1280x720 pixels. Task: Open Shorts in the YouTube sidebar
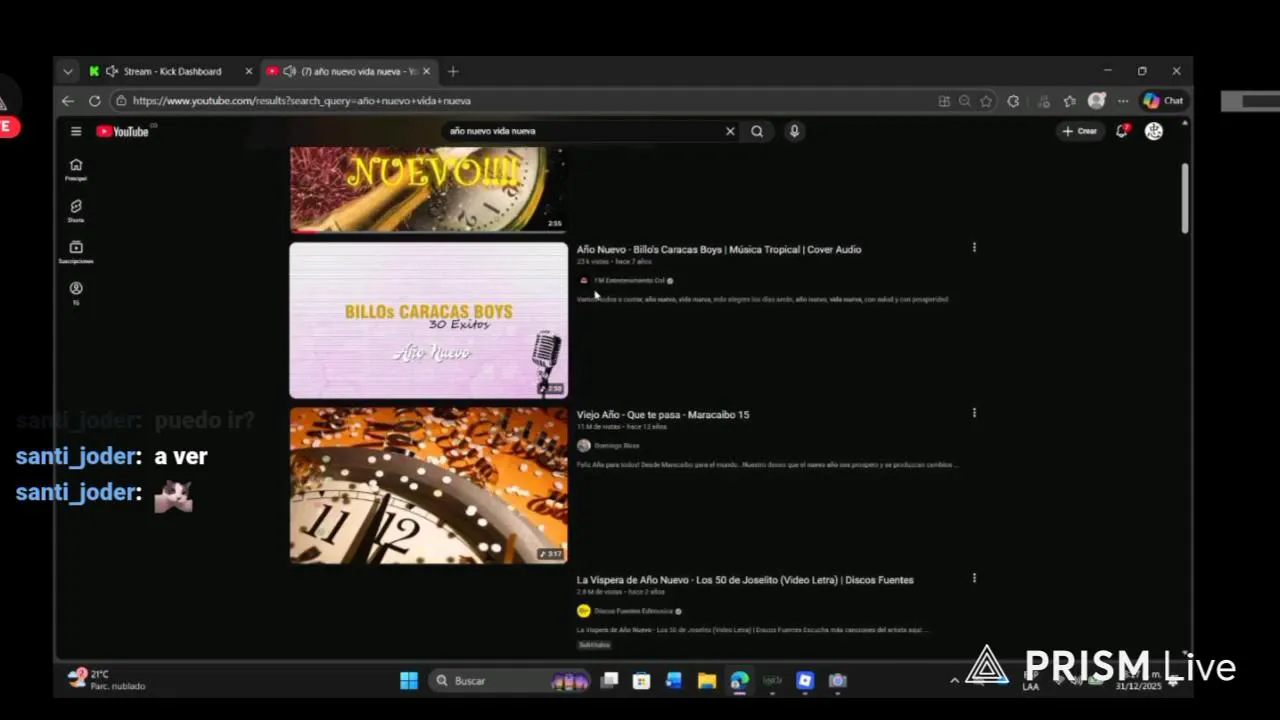pyautogui.click(x=76, y=210)
